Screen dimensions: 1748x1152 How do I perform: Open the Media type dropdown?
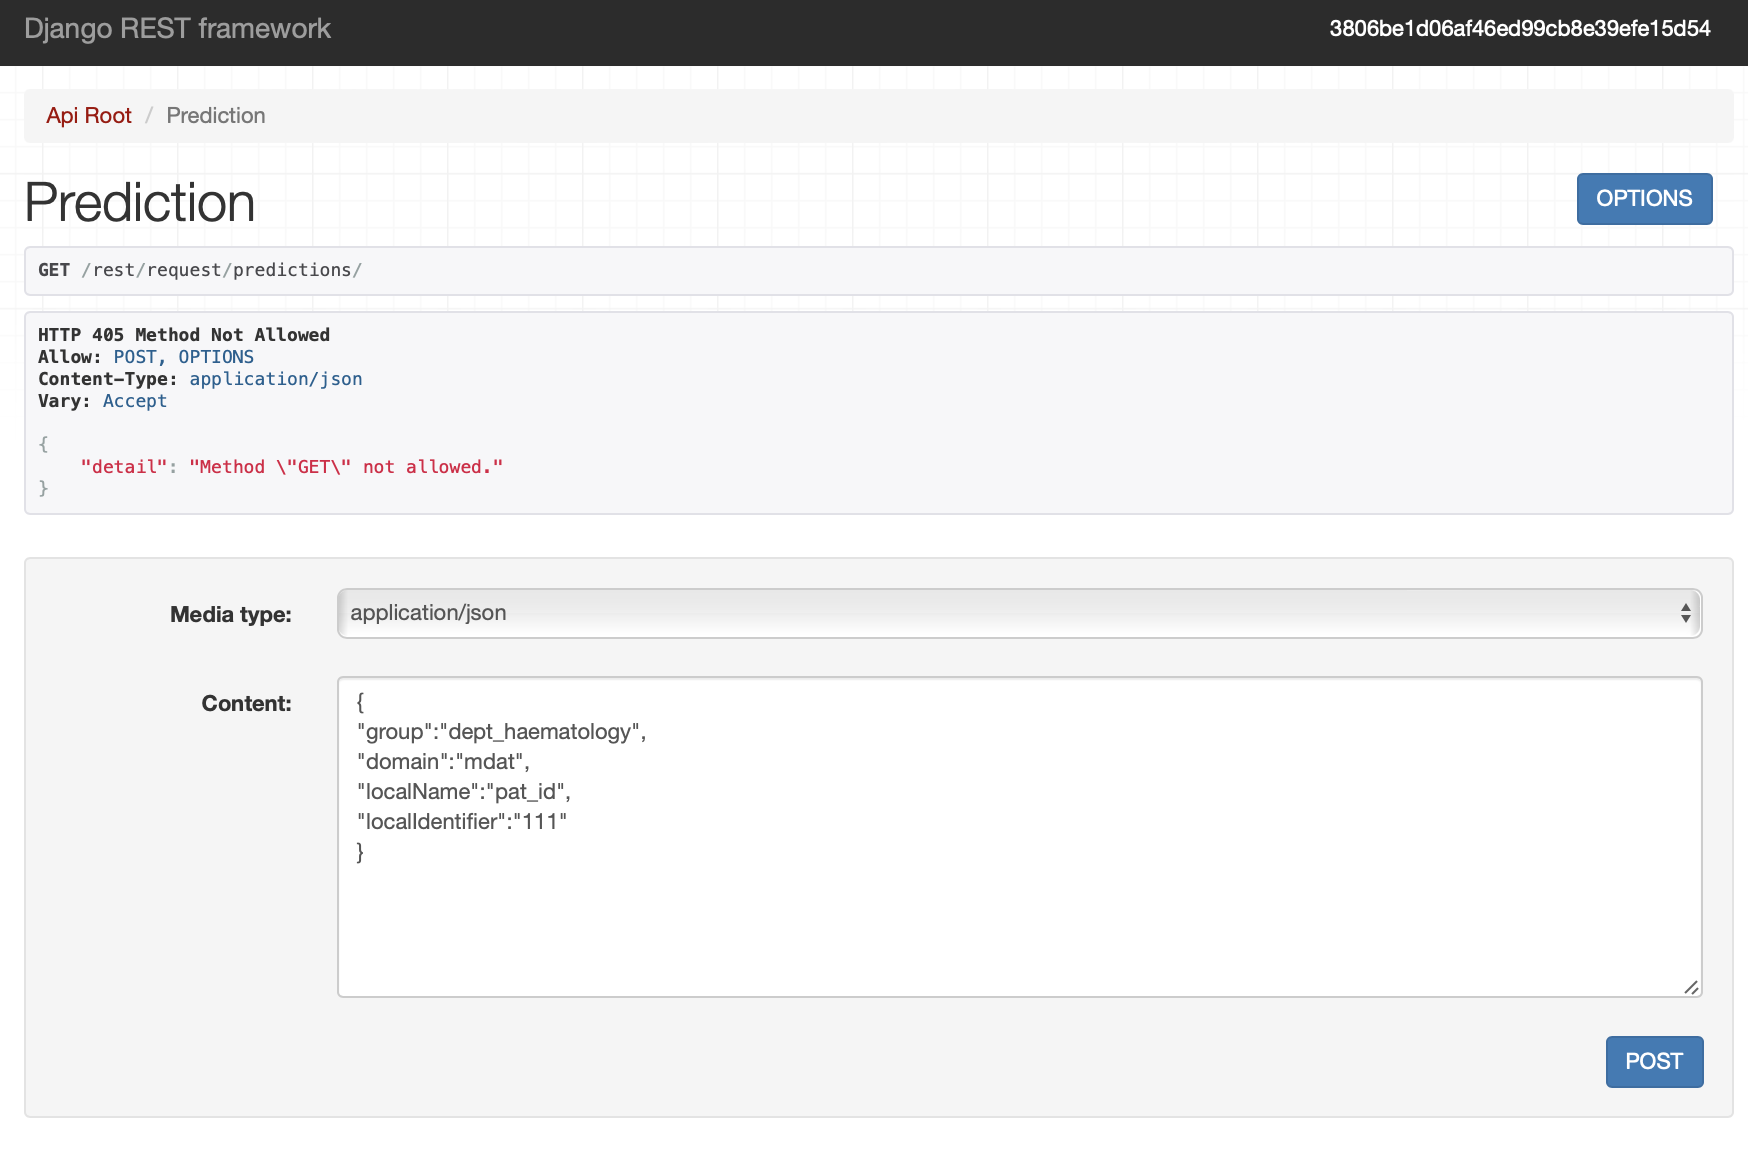click(1019, 613)
